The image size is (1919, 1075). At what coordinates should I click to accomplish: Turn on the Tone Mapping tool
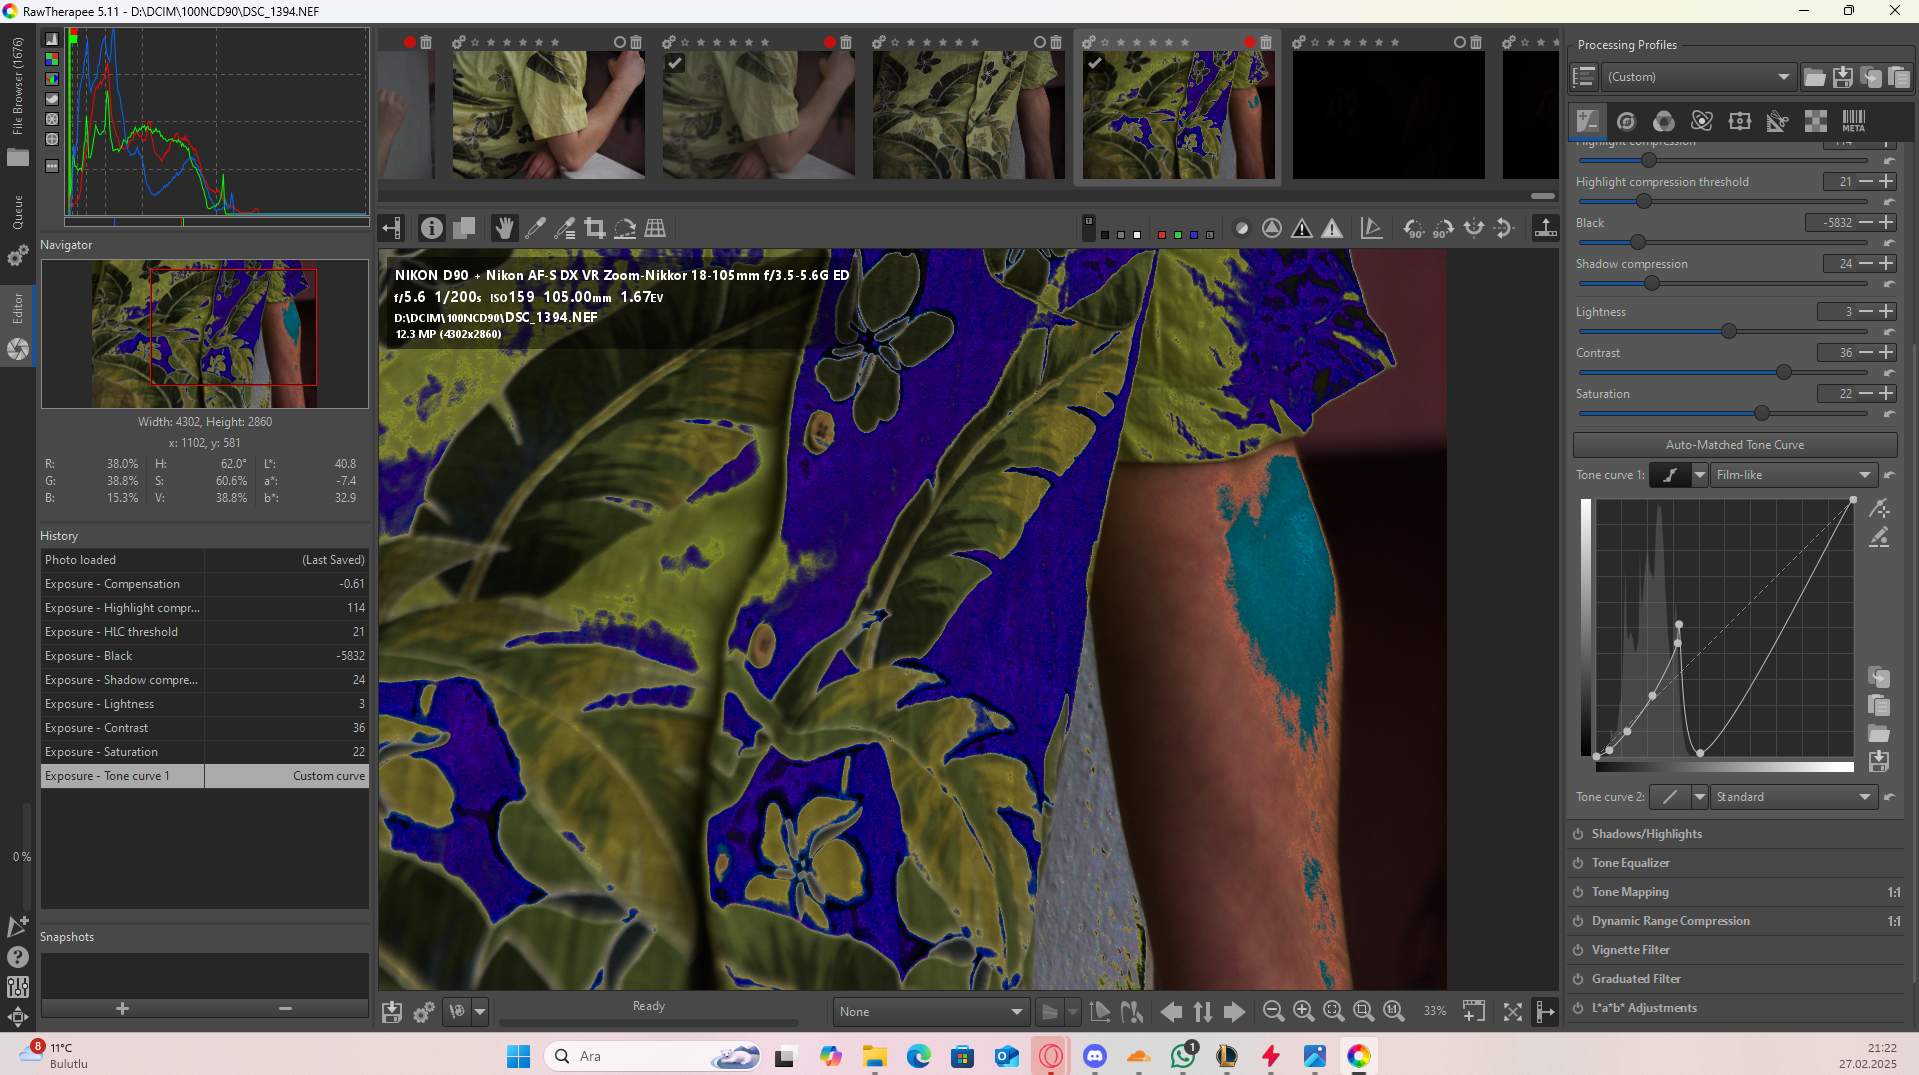[1578, 892]
